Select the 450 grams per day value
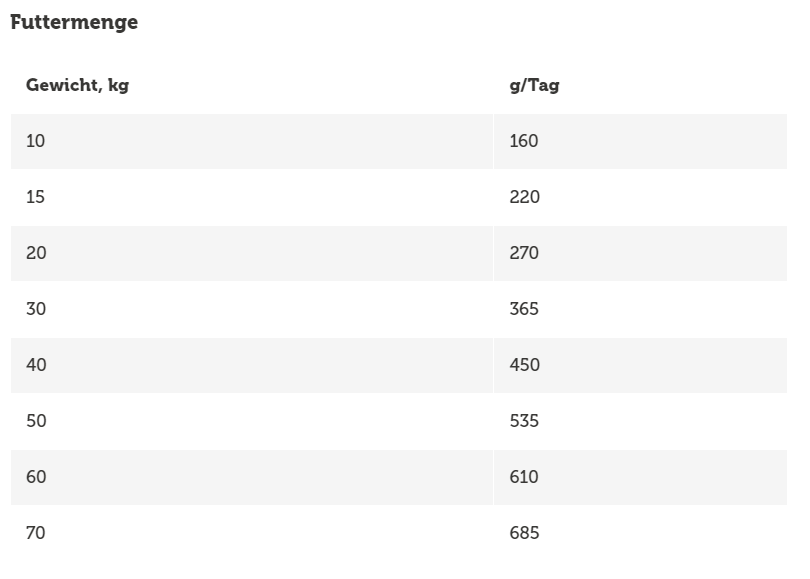The height and width of the screenshot is (579, 810). coord(524,365)
